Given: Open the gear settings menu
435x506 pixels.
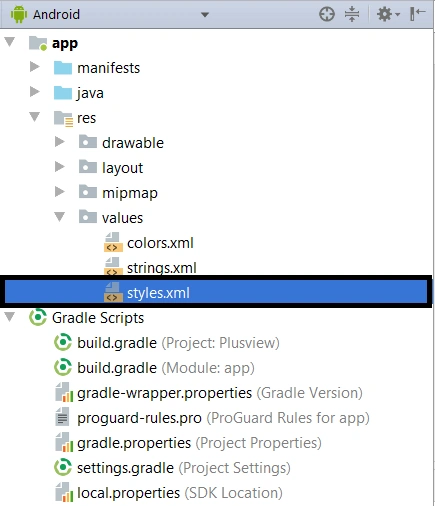Looking at the screenshot, I should coord(388,14).
